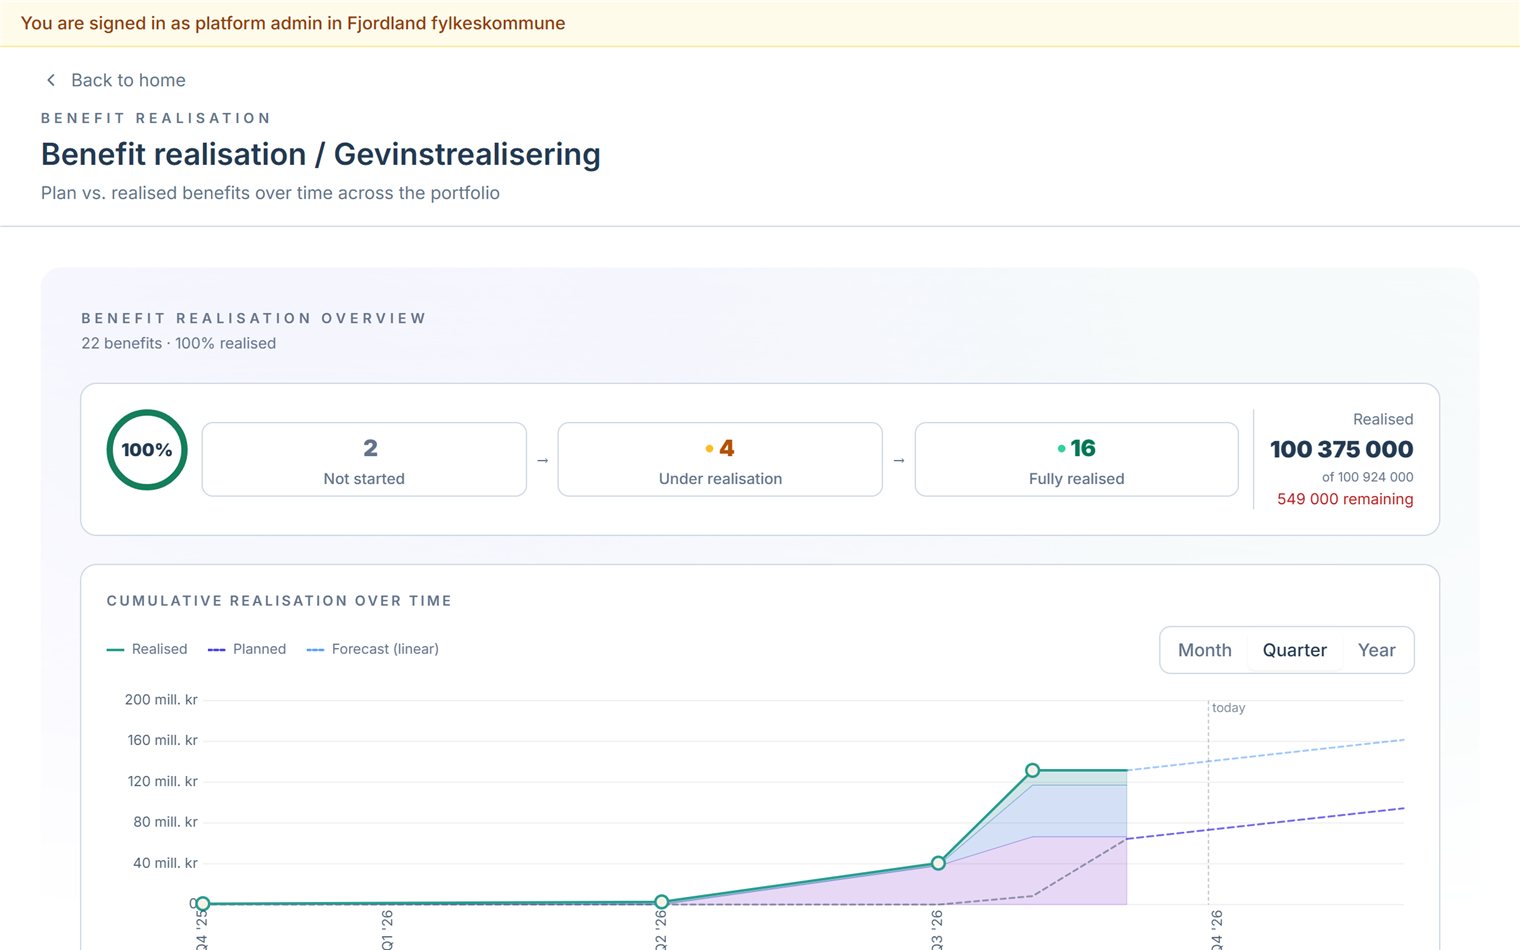Toggle the Realised series in legend
Screen dimensions: 1520x950
pos(147,649)
